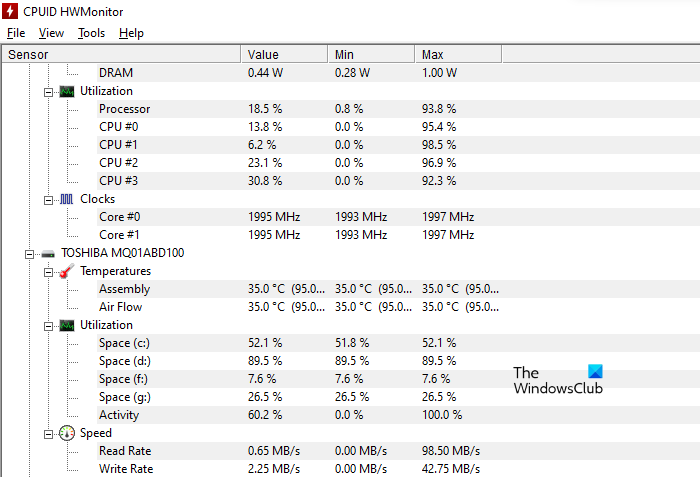The width and height of the screenshot is (700, 477).
Task: Open the Tools menu
Action: click(x=91, y=33)
